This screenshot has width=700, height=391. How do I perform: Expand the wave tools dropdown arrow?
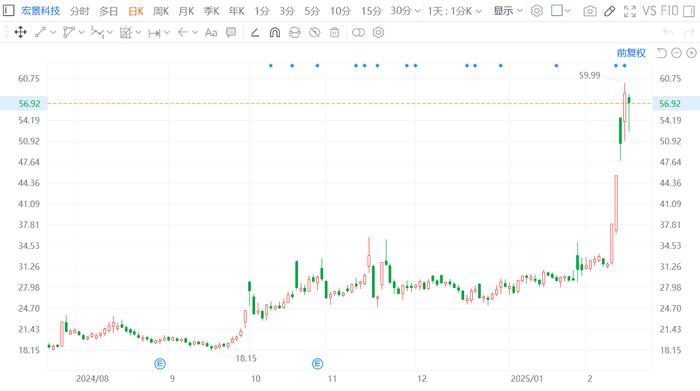tap(110, 32)
